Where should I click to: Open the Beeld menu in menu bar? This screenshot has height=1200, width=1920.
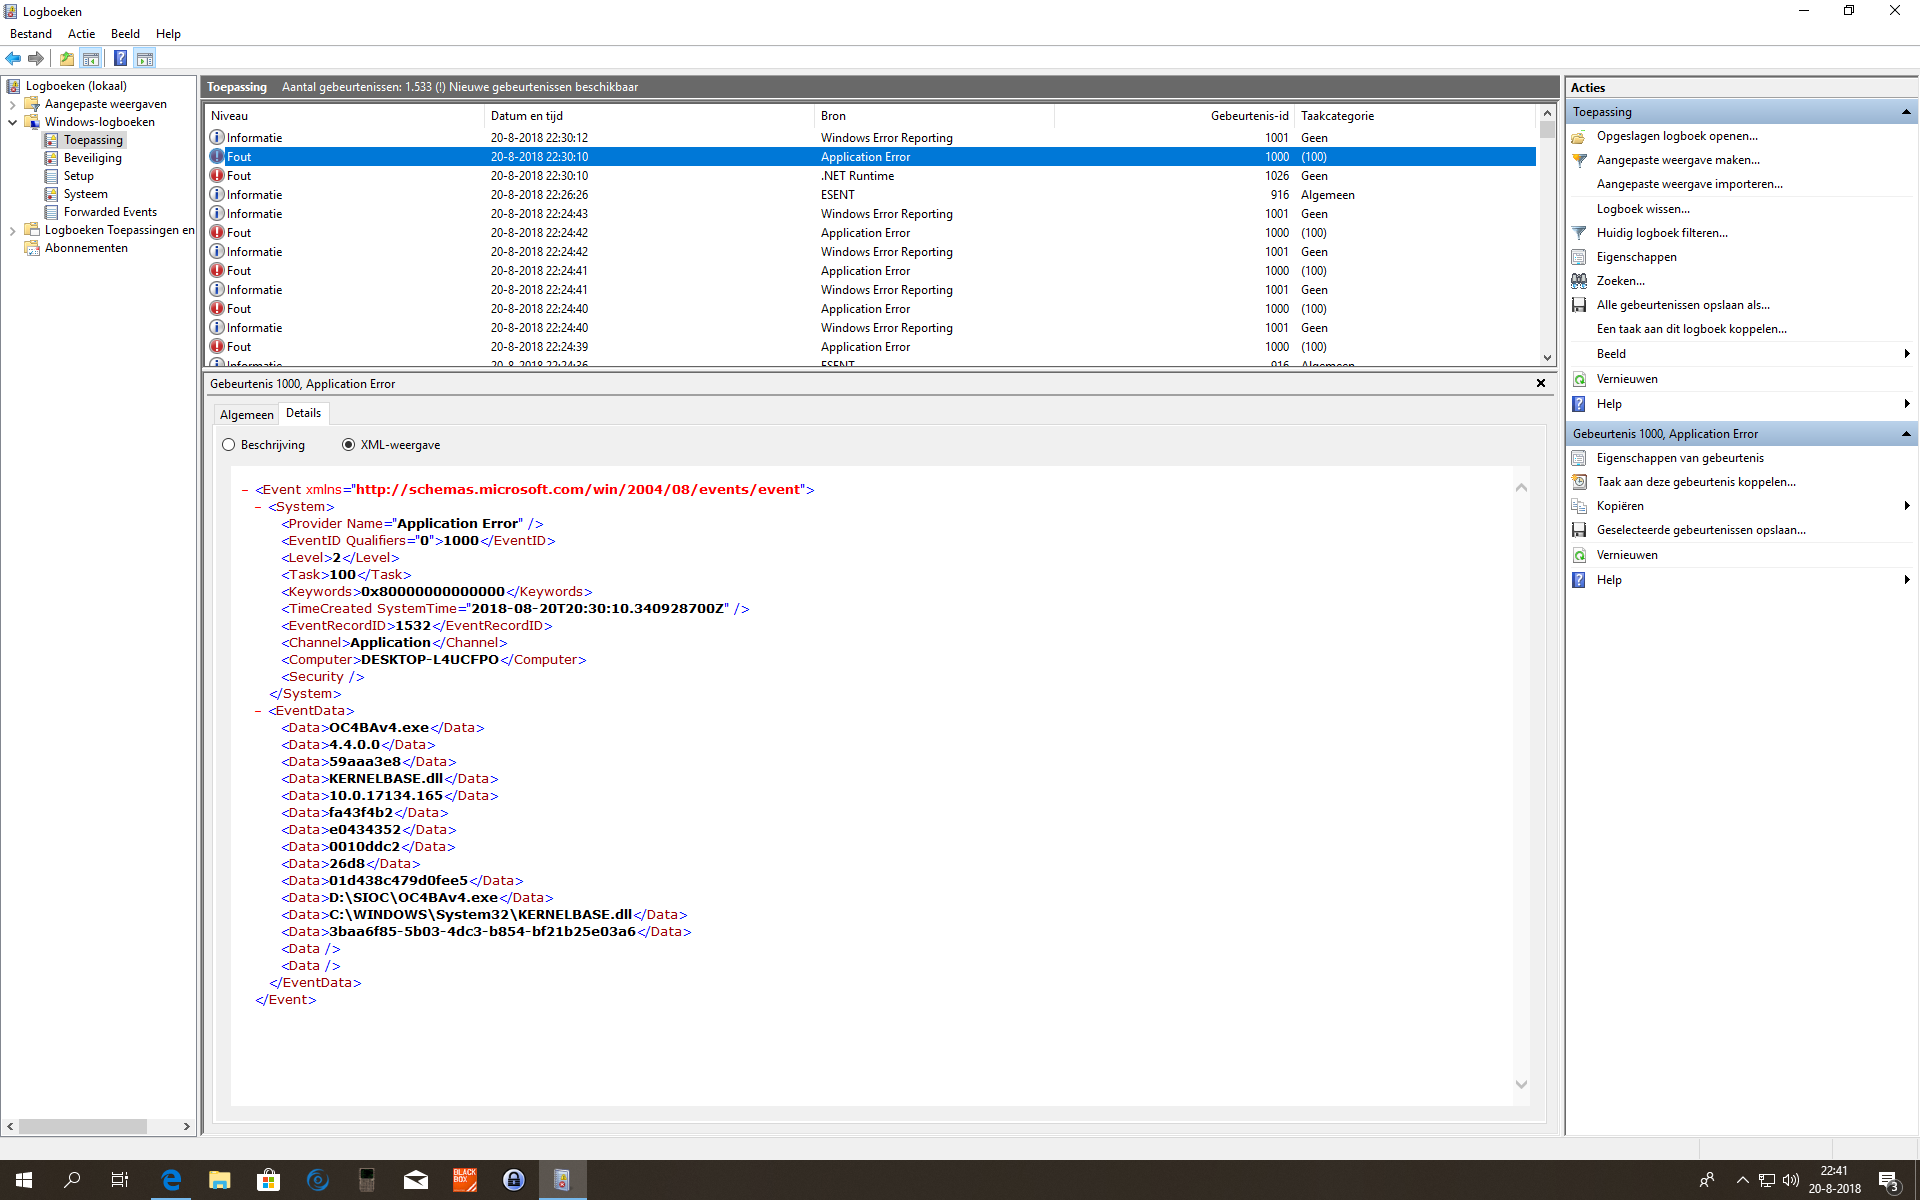coord(125,34)
